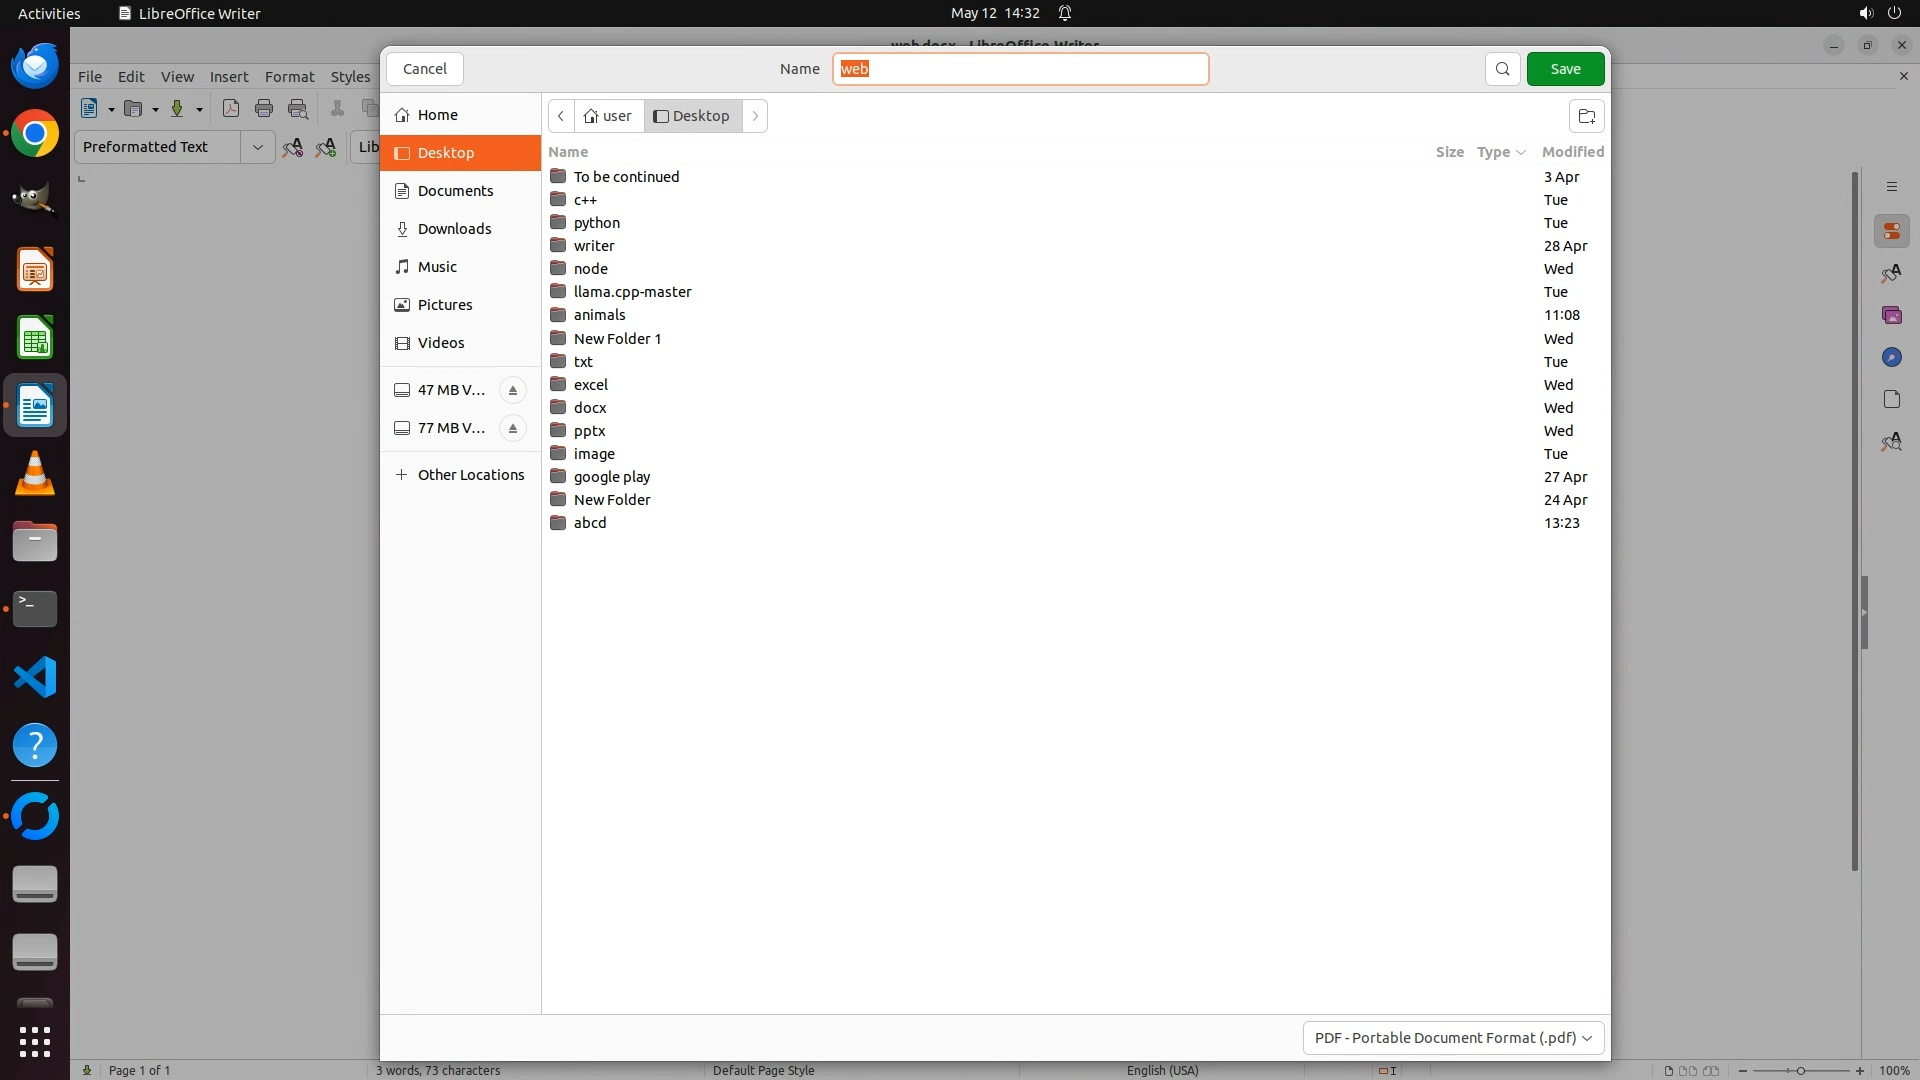Click the Name text field containing web

coord(1020,69)
